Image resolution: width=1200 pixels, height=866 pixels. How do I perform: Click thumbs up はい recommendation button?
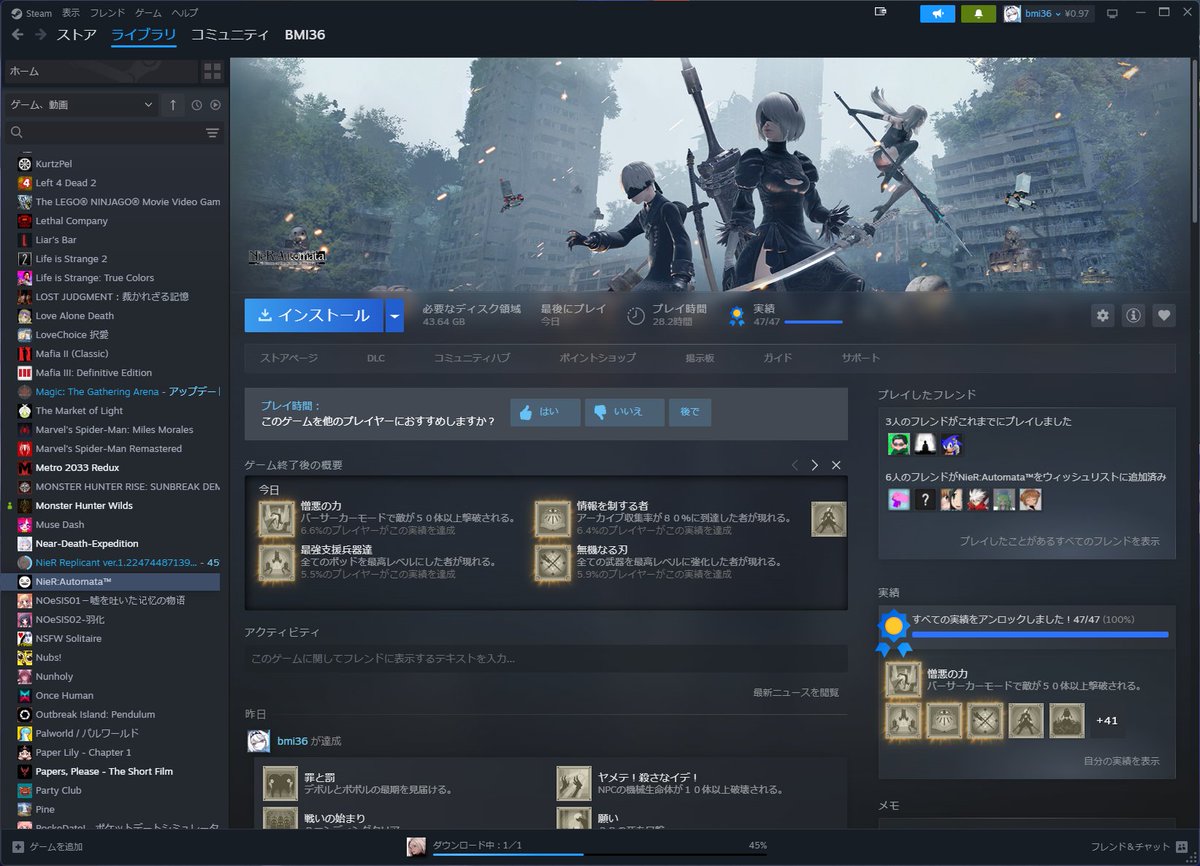(545, 412)
